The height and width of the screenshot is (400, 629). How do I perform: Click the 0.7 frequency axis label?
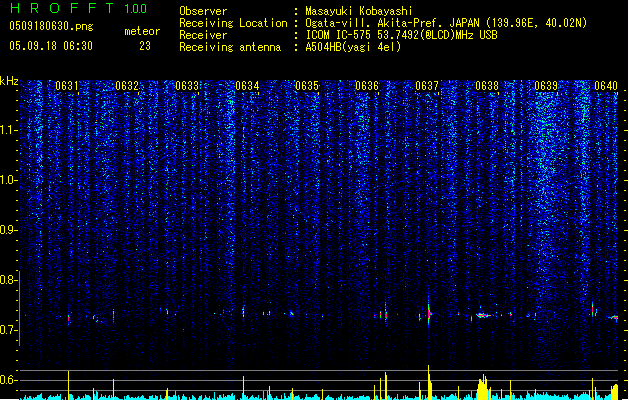click(x=9, y=330)
